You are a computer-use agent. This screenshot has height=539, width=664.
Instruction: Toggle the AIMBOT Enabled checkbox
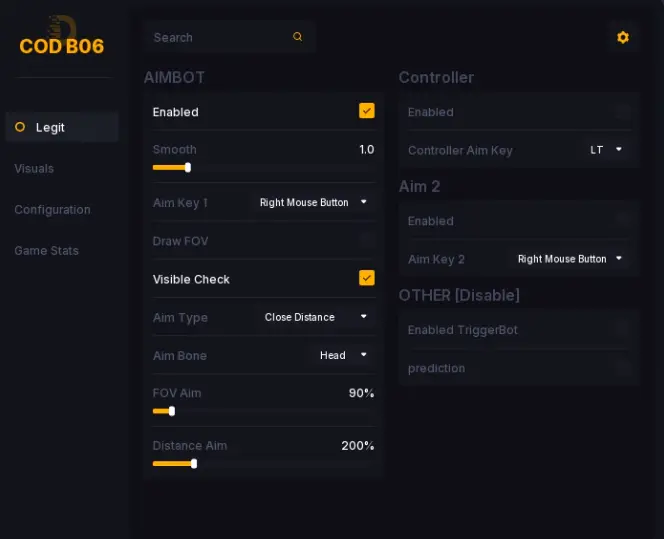tap(367, 111)
